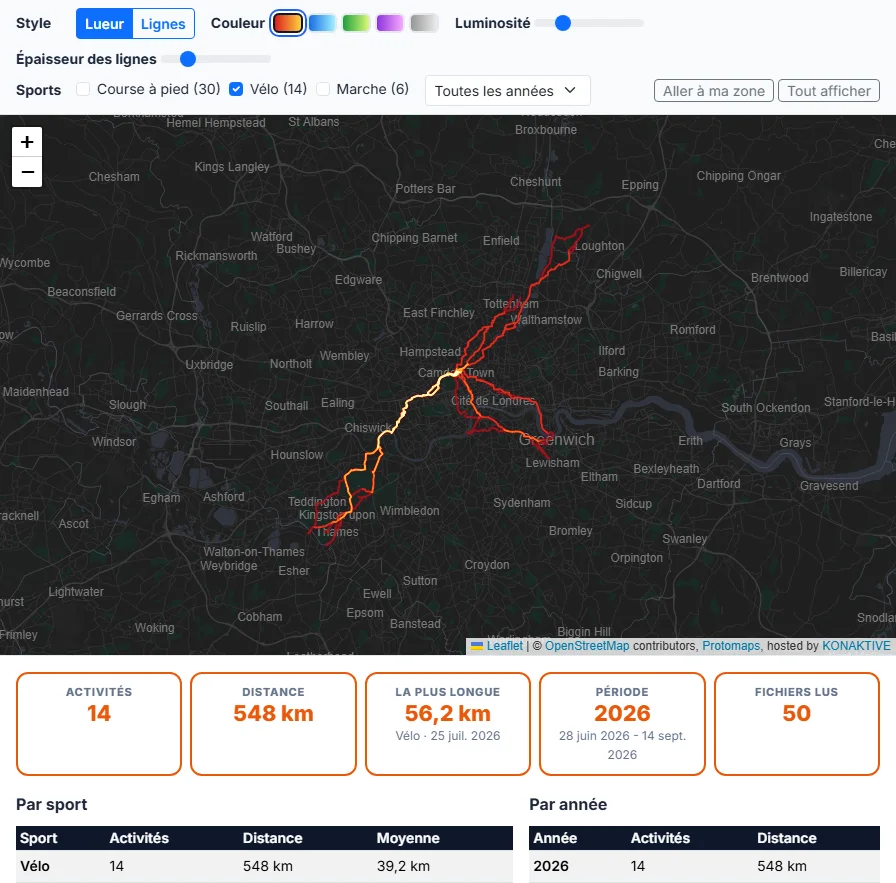Image resolution: width=896 pixels, height=883 pixels.
Task: Click the Année column header
Action: pos(555,838)
